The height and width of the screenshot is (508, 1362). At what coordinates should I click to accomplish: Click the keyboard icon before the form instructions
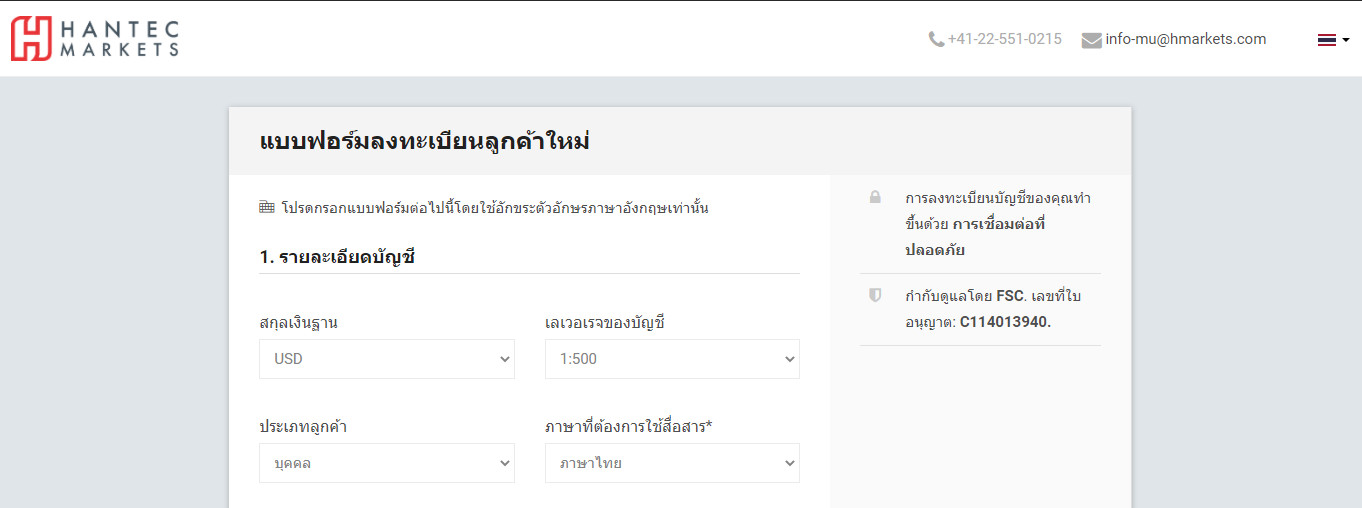click(266, 208)
